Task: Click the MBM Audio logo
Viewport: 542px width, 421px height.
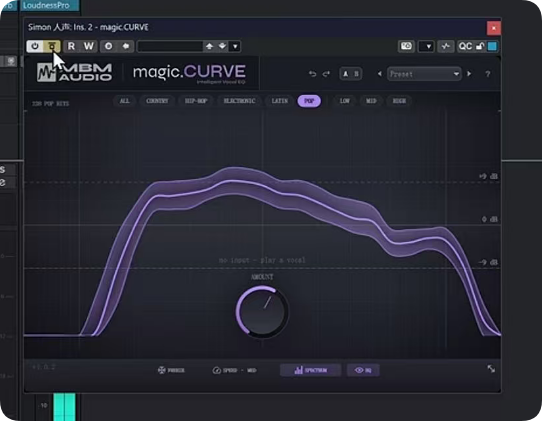Action: click(74, 72)
